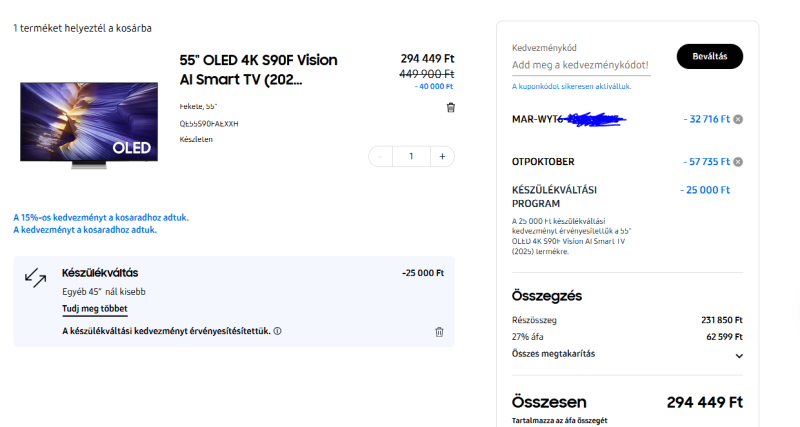Show trade-in discount info tooltip
Viewport: 800px width, 427px height.
278,331
